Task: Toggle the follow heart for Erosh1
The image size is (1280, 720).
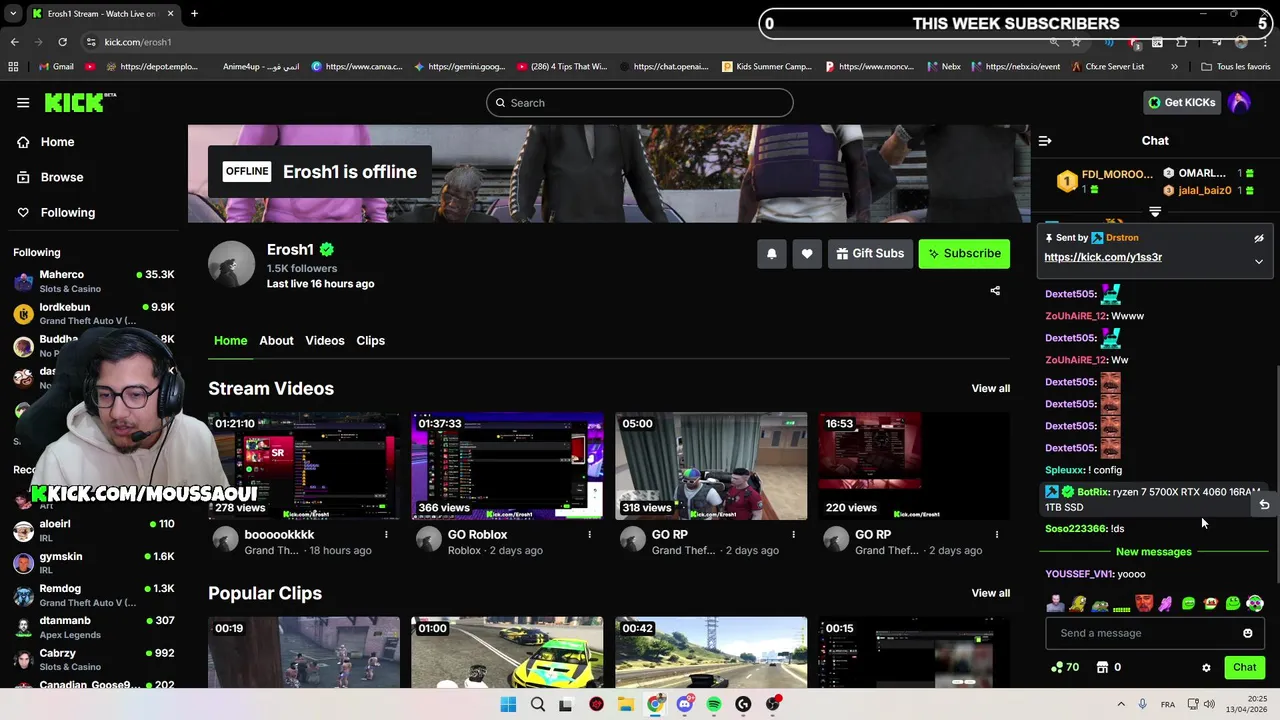Action: pyautogui.click(x=807, y=254)
